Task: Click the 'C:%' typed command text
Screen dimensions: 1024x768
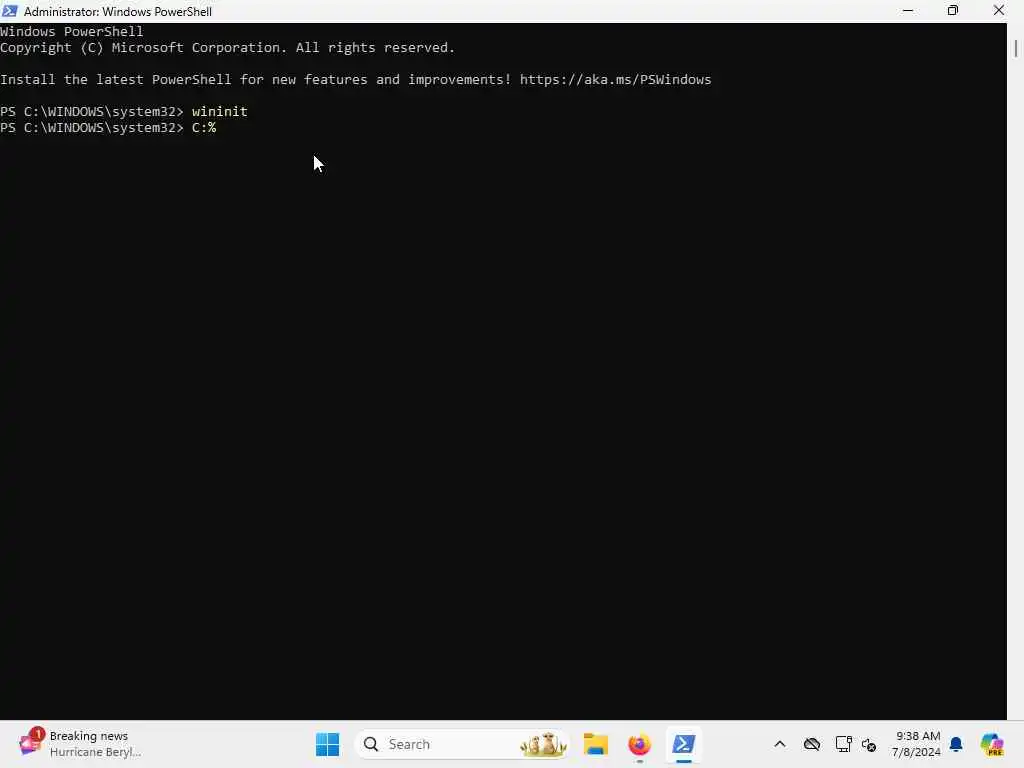Action: [204, 128]
